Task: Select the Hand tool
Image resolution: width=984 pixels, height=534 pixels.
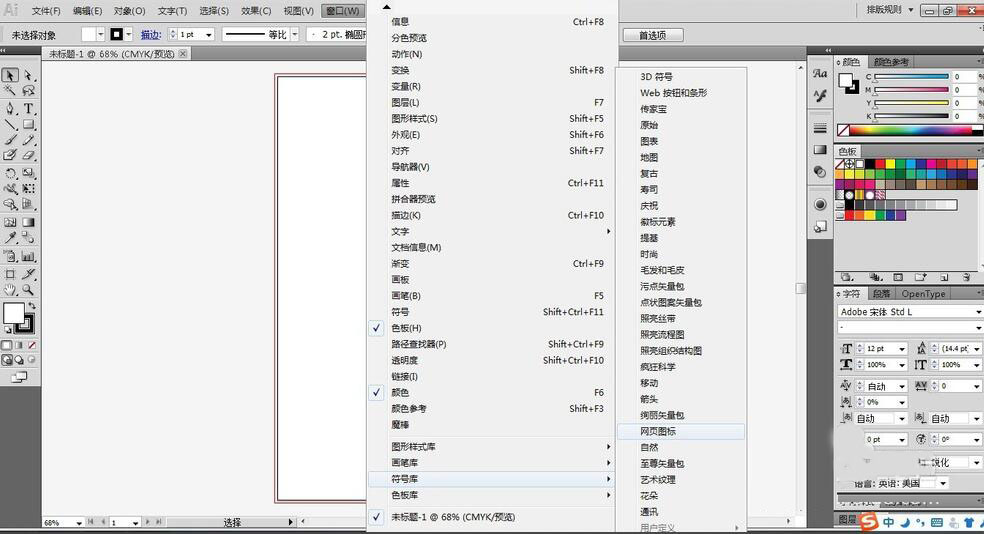Action: click(x=10, y=290)
